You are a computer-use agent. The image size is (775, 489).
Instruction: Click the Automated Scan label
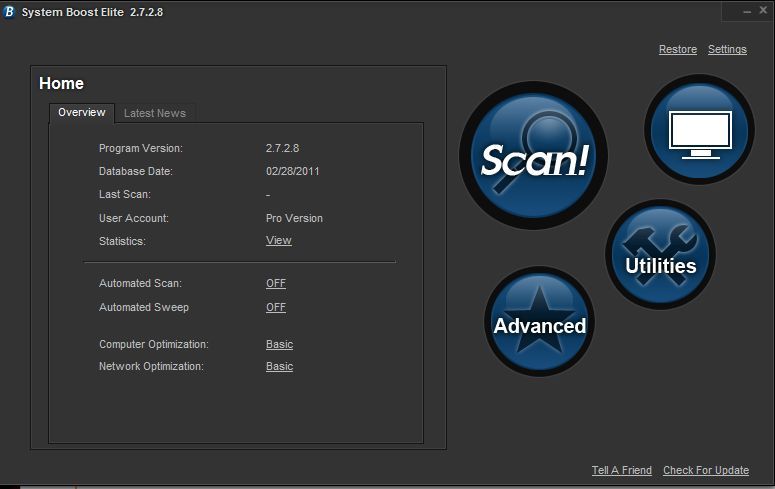[140, 283]
